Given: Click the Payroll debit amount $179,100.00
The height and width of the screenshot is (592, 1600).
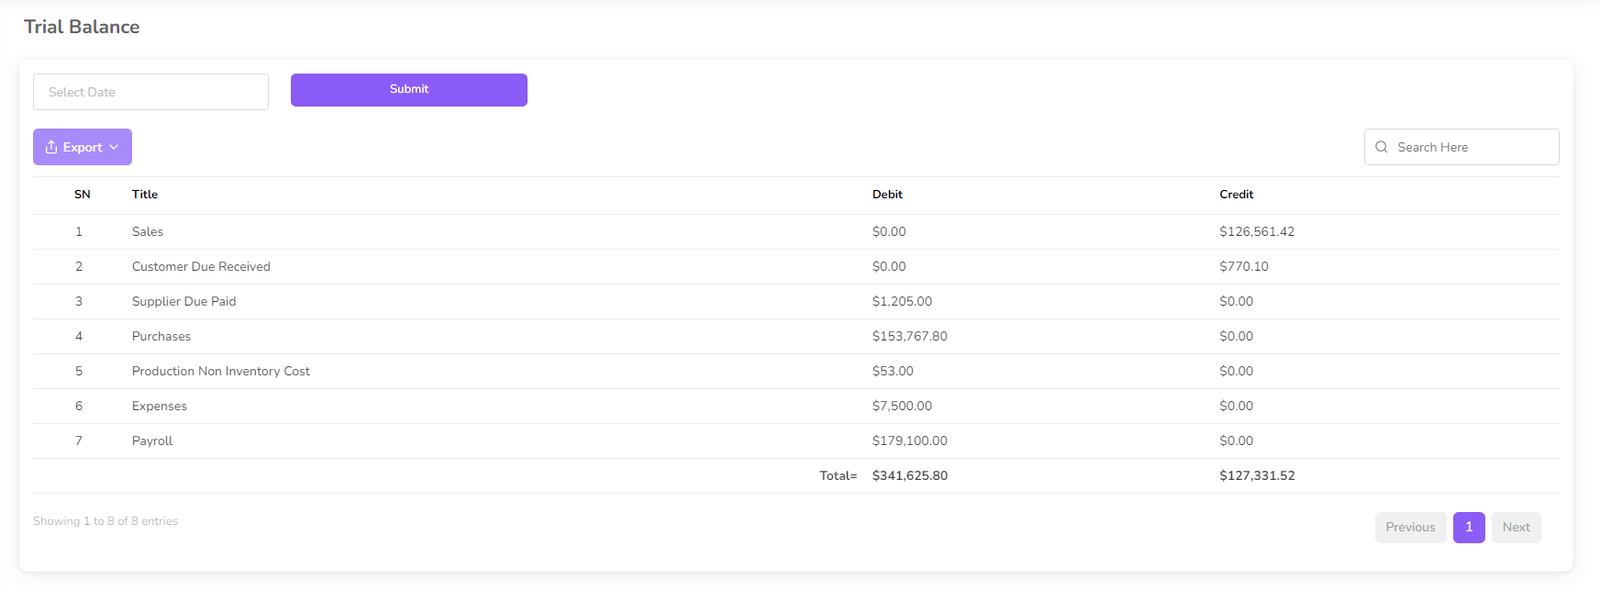Looking at the screenshot, I should click(909, 441).
